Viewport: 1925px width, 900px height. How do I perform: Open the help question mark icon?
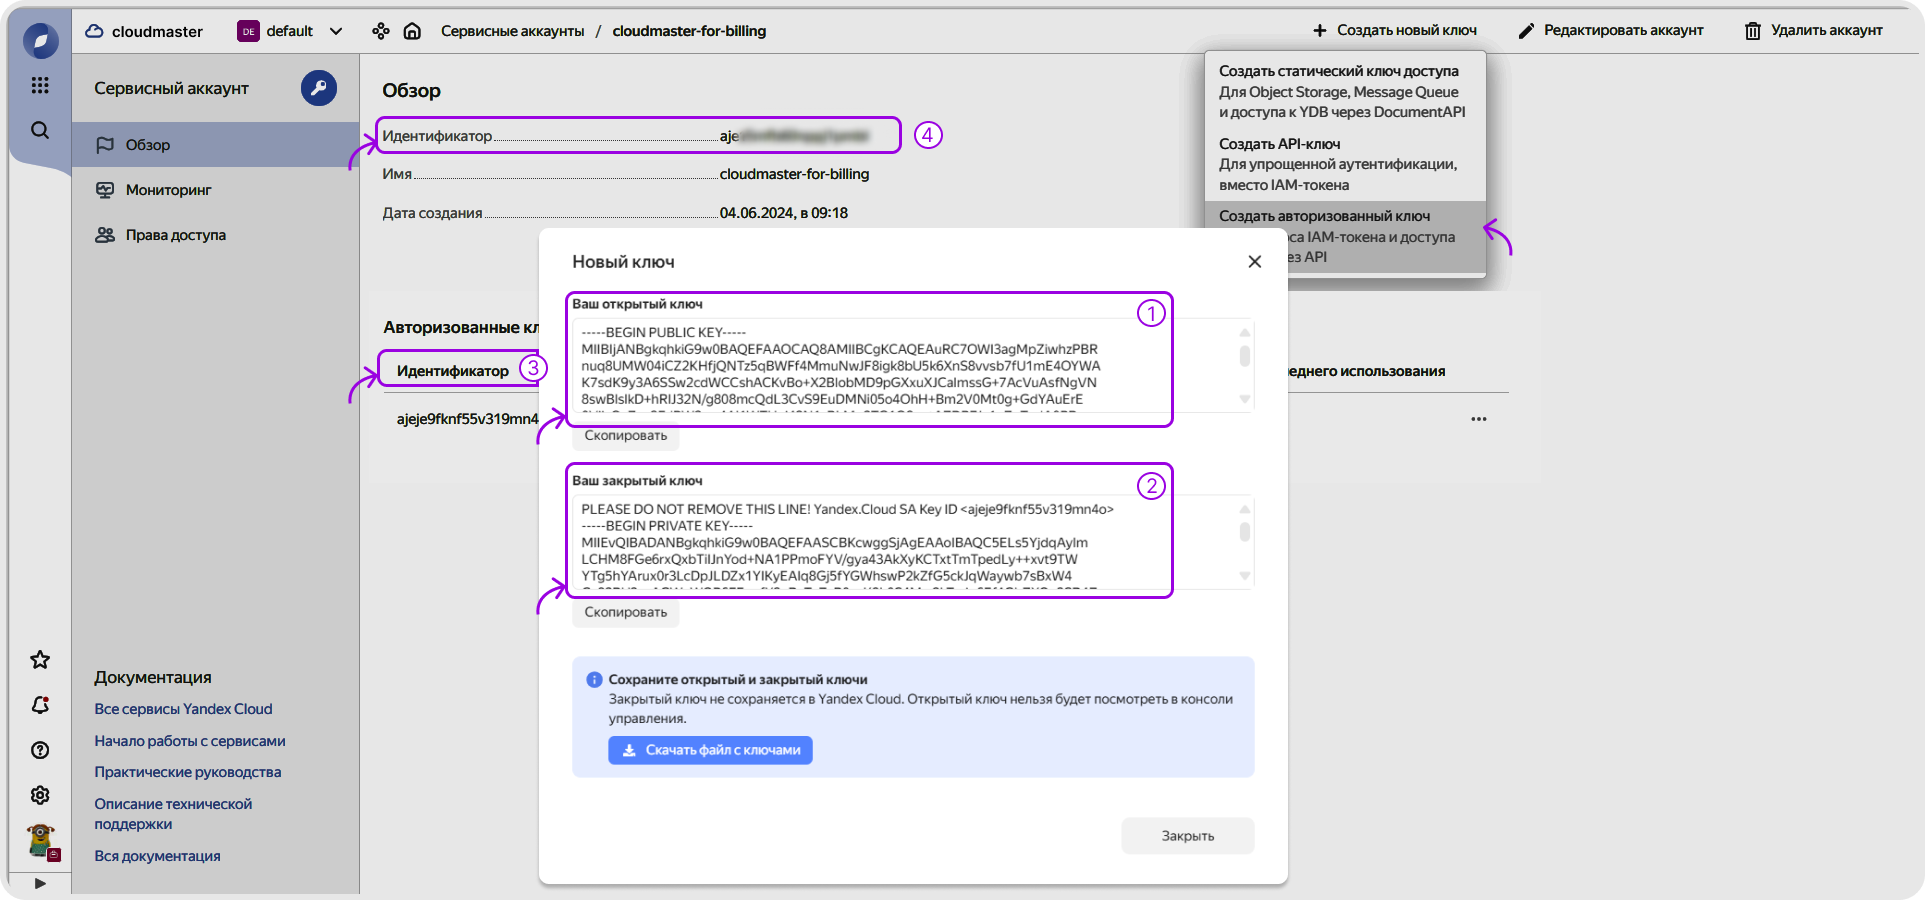click(40, 750)
